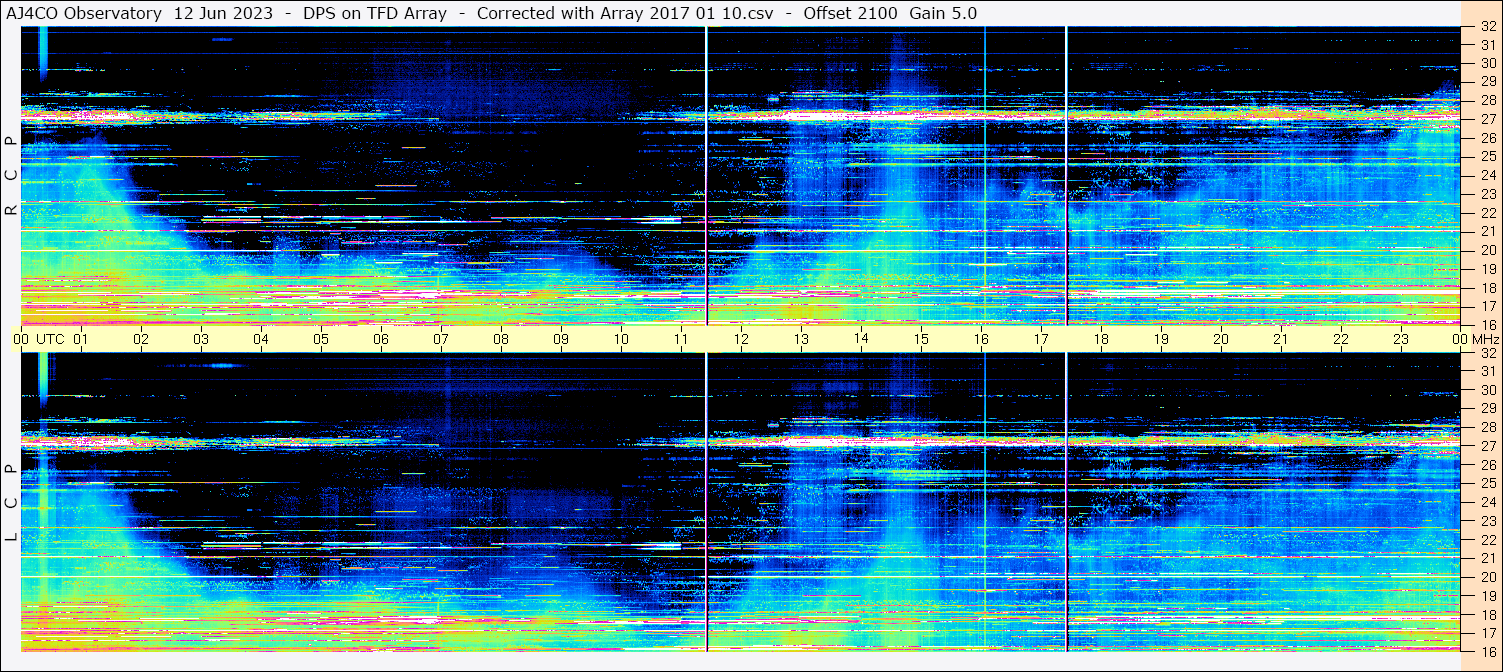The height and width of the screenshot is (672, 1503).
Task: Select the "01" hour tick label
Action: click(x=81, y=339)
